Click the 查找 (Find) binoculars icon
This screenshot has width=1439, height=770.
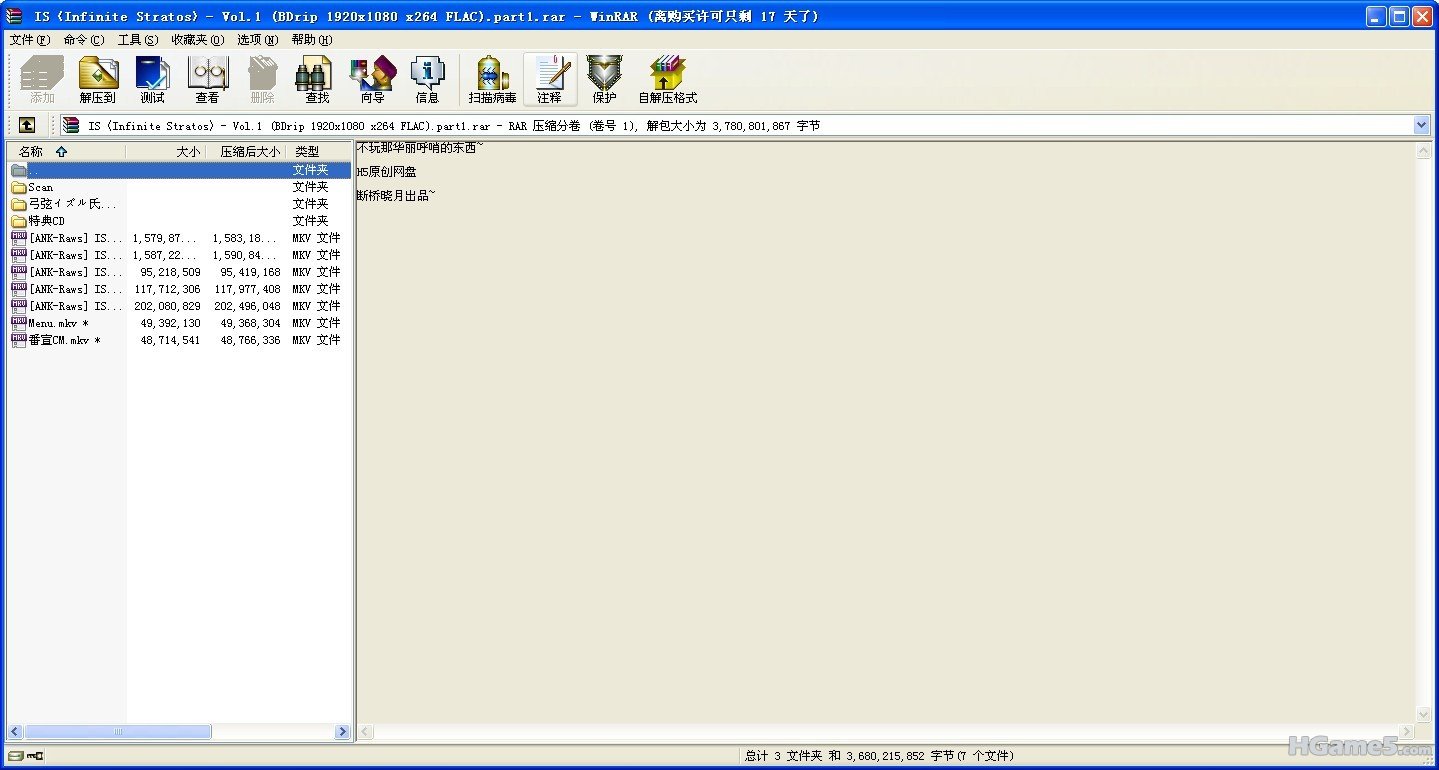pyautogui.click(x=317, y=79)
